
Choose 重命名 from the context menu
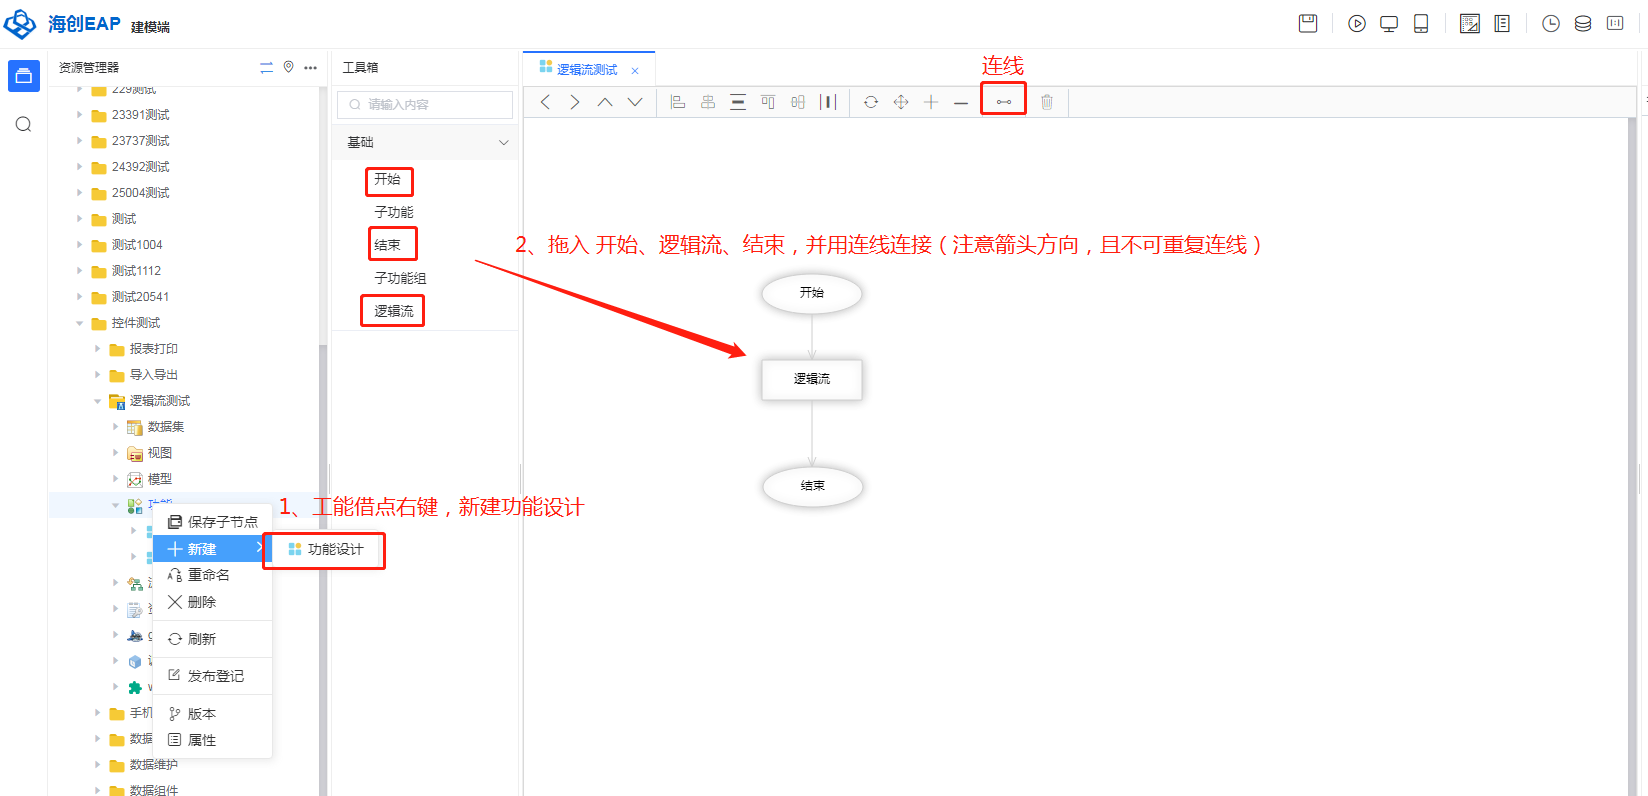209,575
